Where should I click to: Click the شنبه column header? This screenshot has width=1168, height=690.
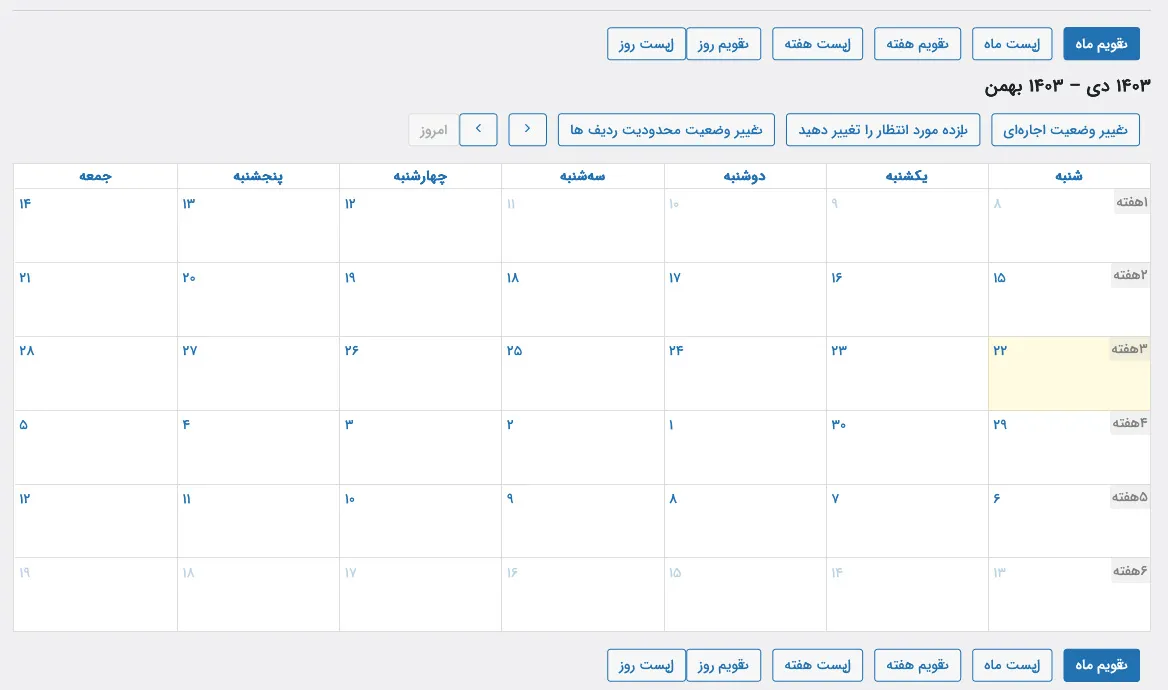point(1069,176)
